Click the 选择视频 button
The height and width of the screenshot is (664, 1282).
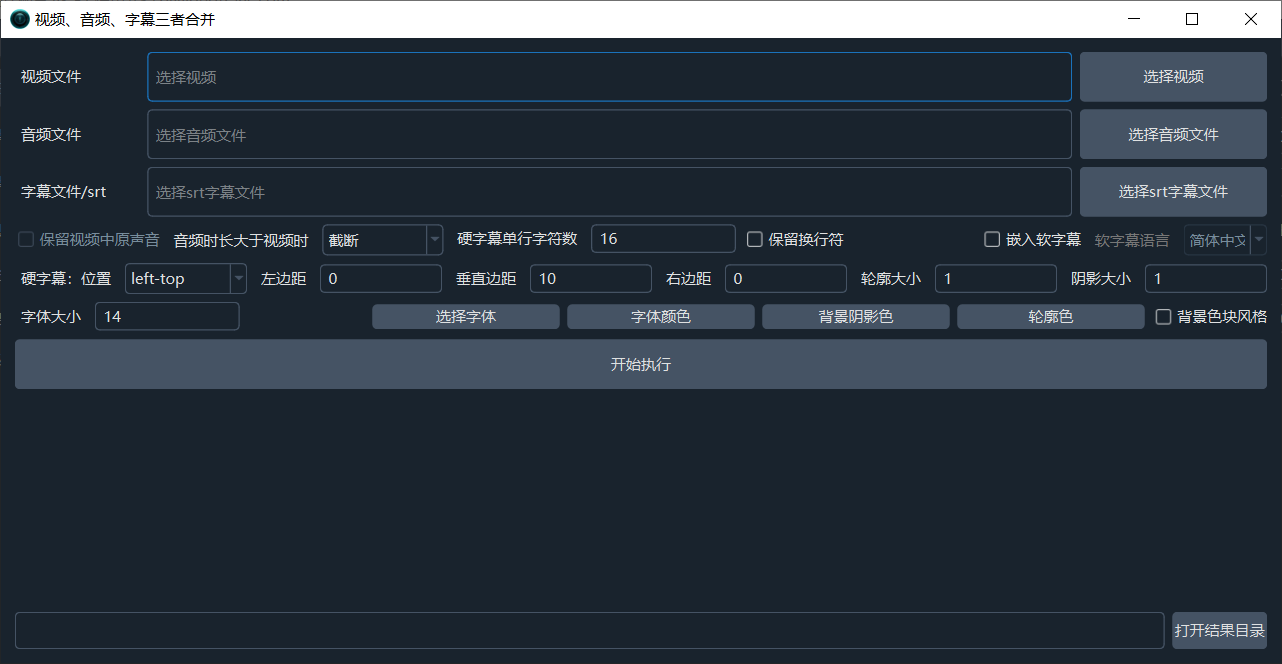(1173, 77)
